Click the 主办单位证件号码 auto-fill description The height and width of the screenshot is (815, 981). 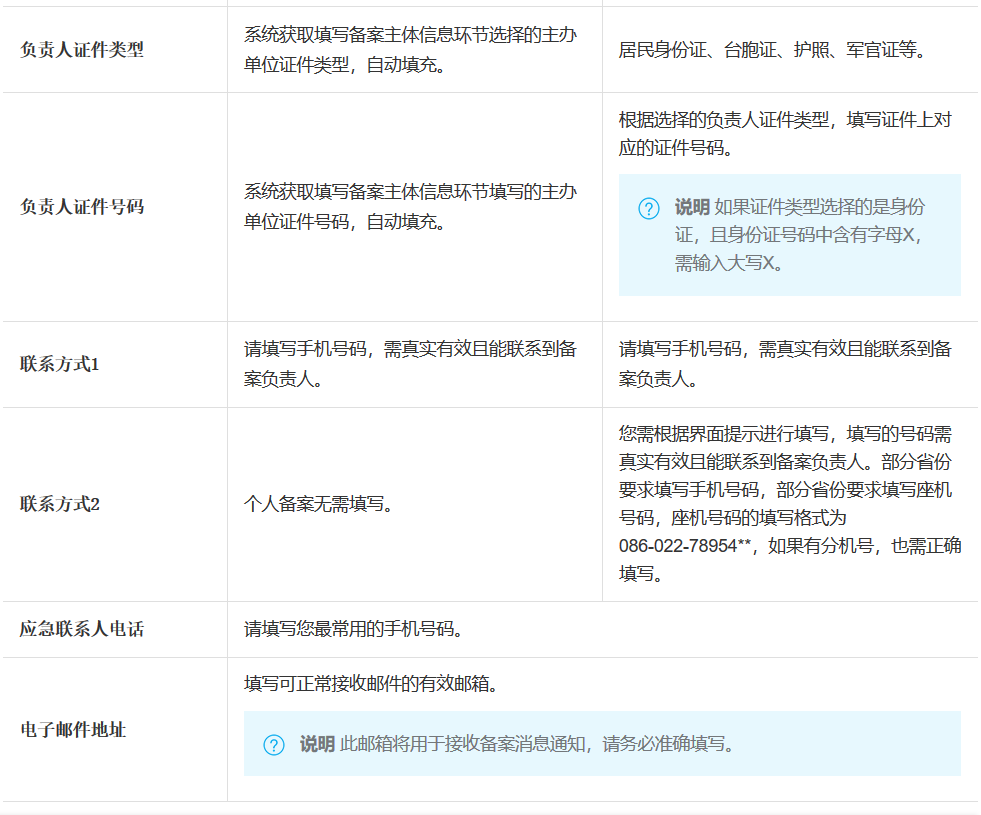tap(410, 206)
